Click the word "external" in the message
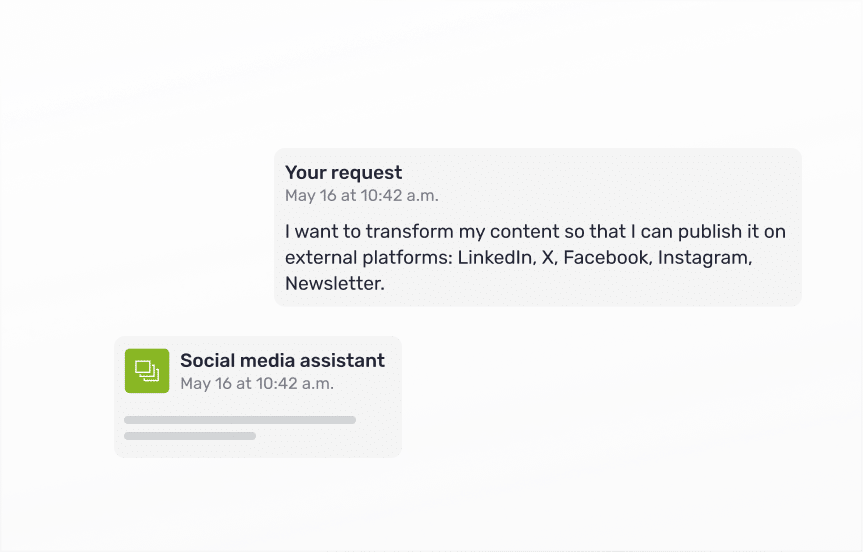The height and width of the screenshot is (552, 863). coord(318,258)
